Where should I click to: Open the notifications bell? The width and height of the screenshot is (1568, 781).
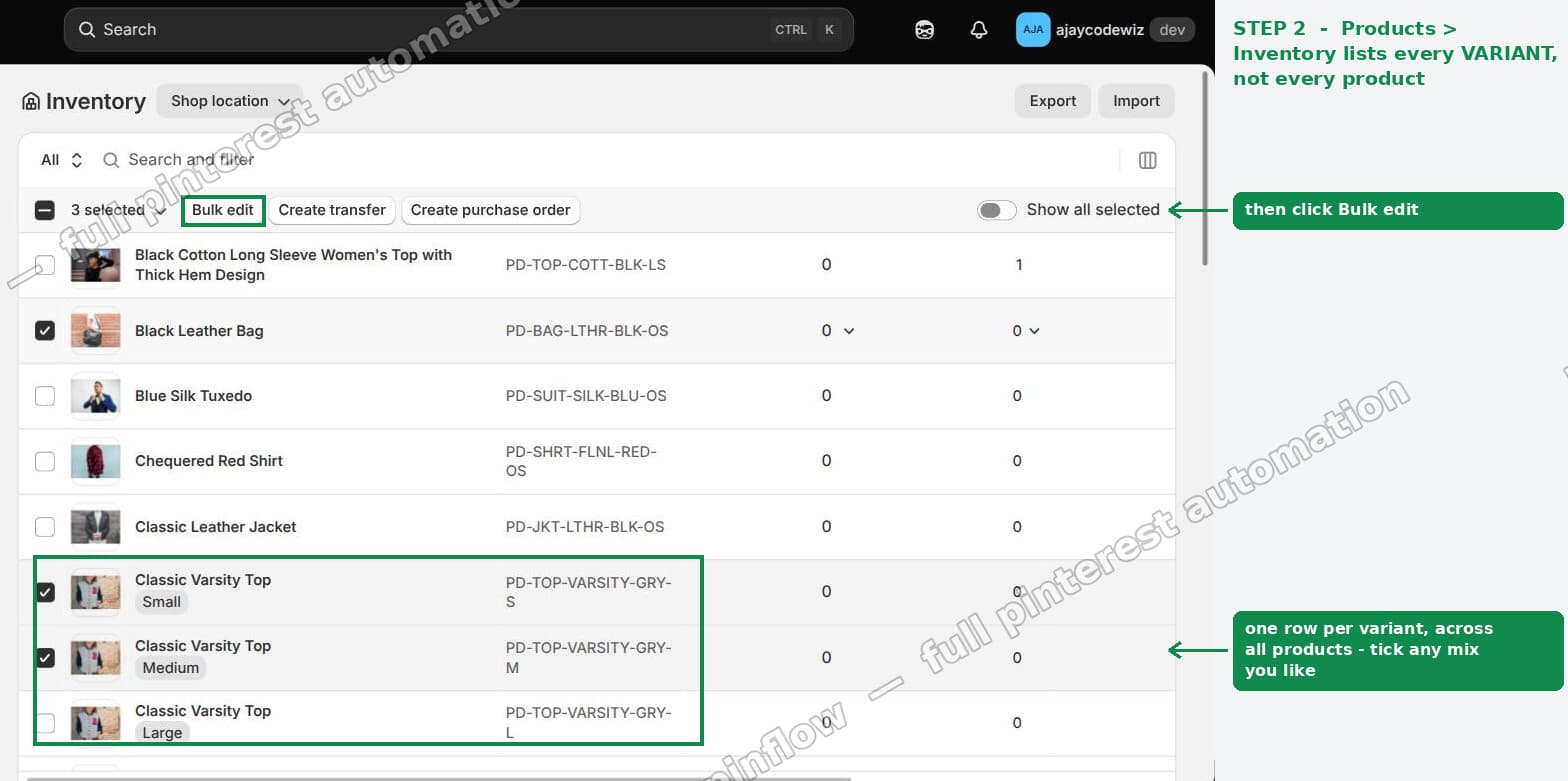[x=979, y=30]
